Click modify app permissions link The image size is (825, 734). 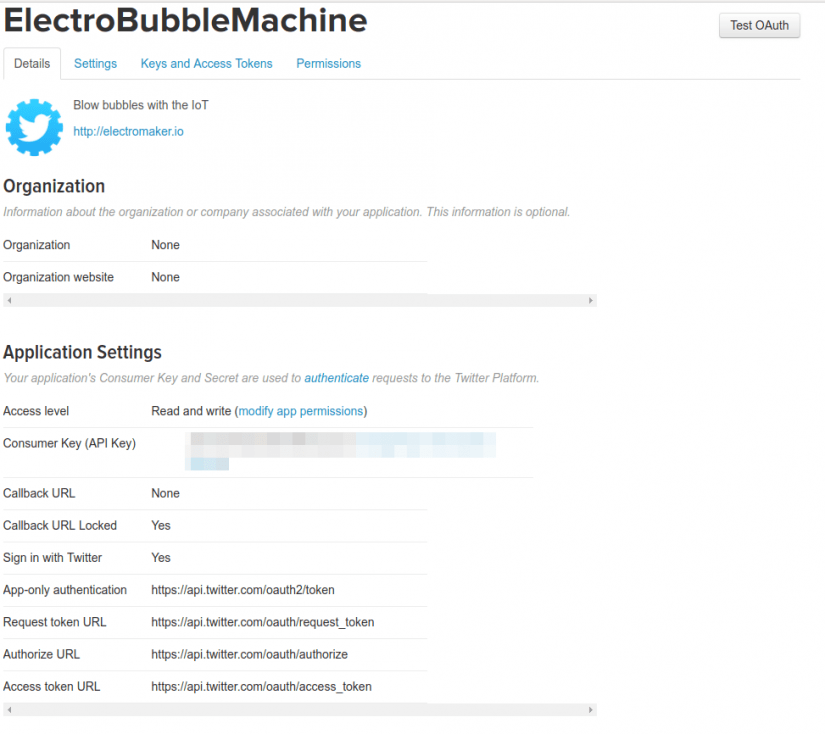[300, 411]
